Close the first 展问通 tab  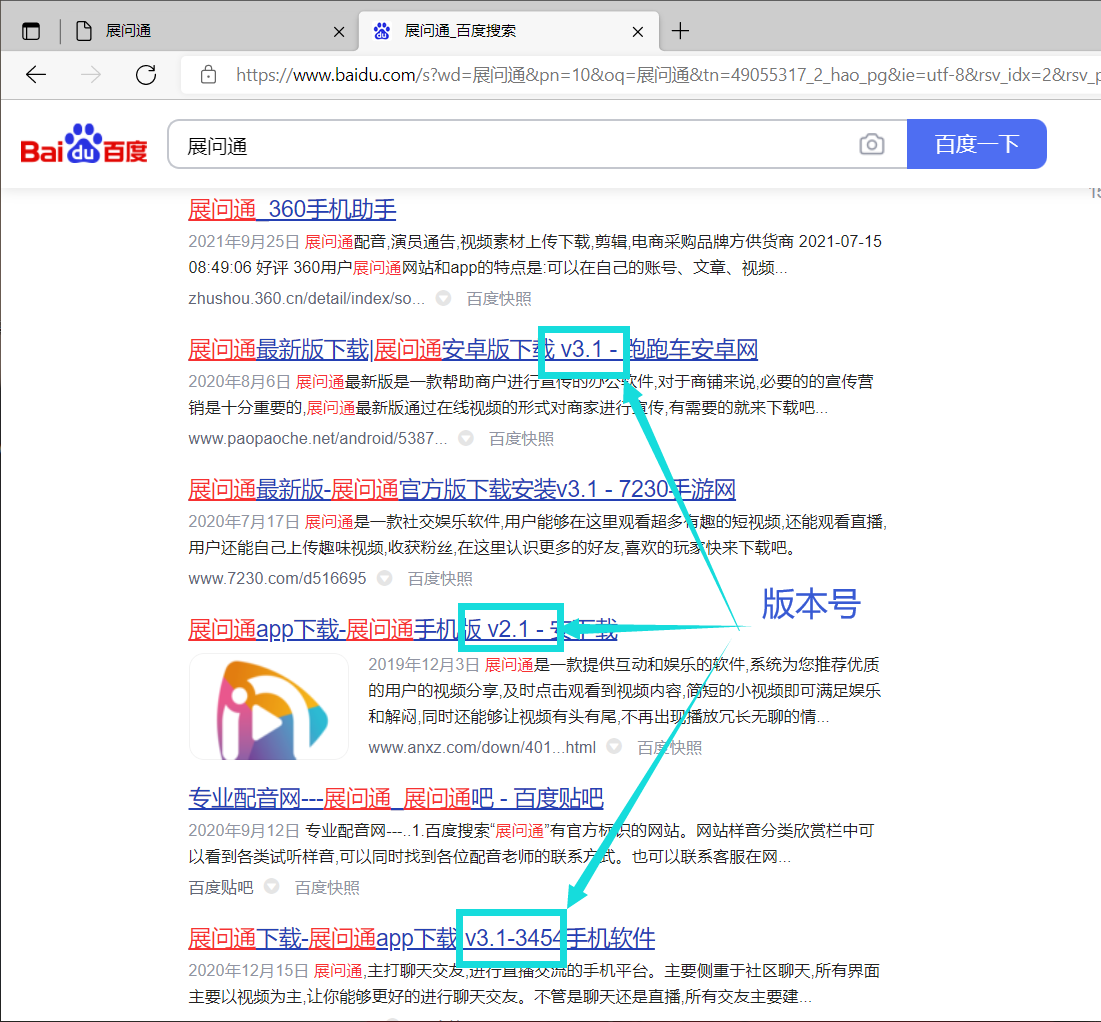pyautogui.click(x=338, y=32)
